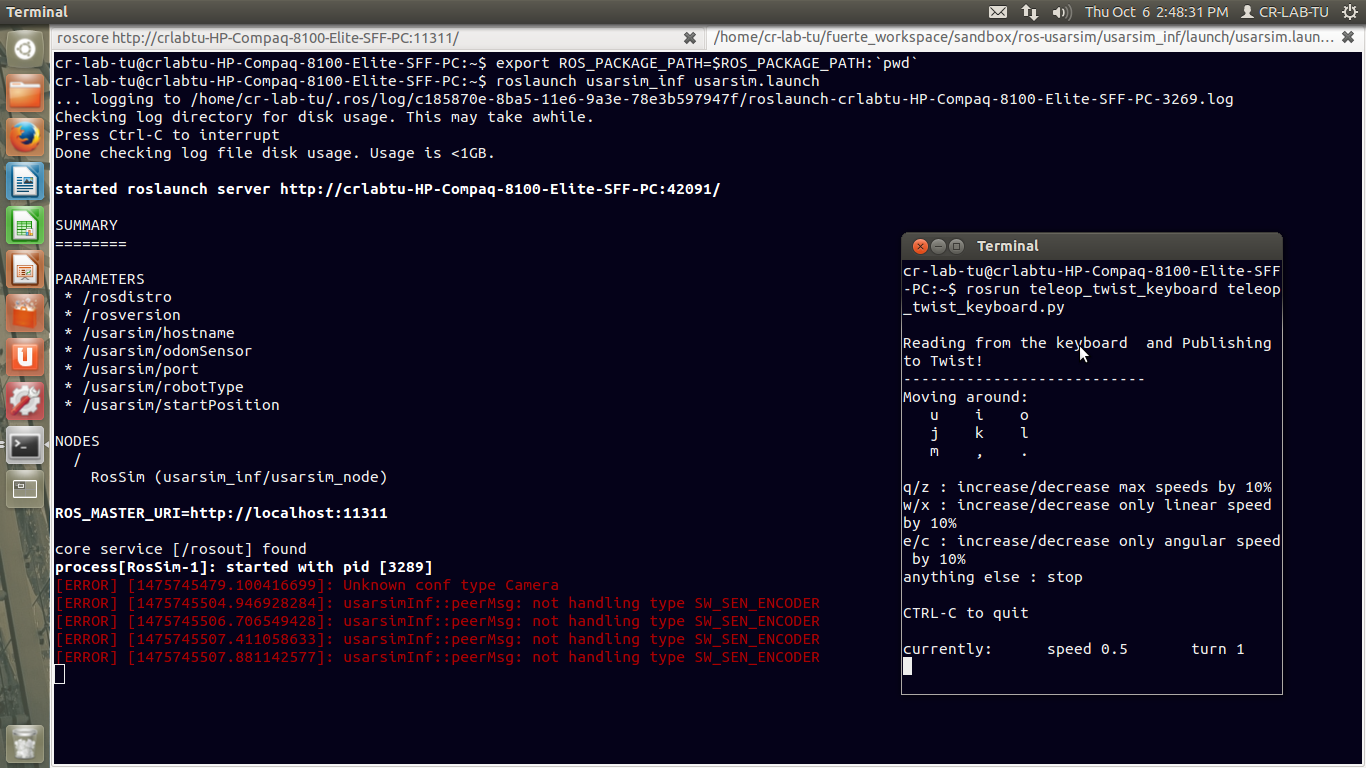The height and width of the screenshot is (768, 1366).
Task: Open the Ubuntu Dash home
Action: point(25,48)
